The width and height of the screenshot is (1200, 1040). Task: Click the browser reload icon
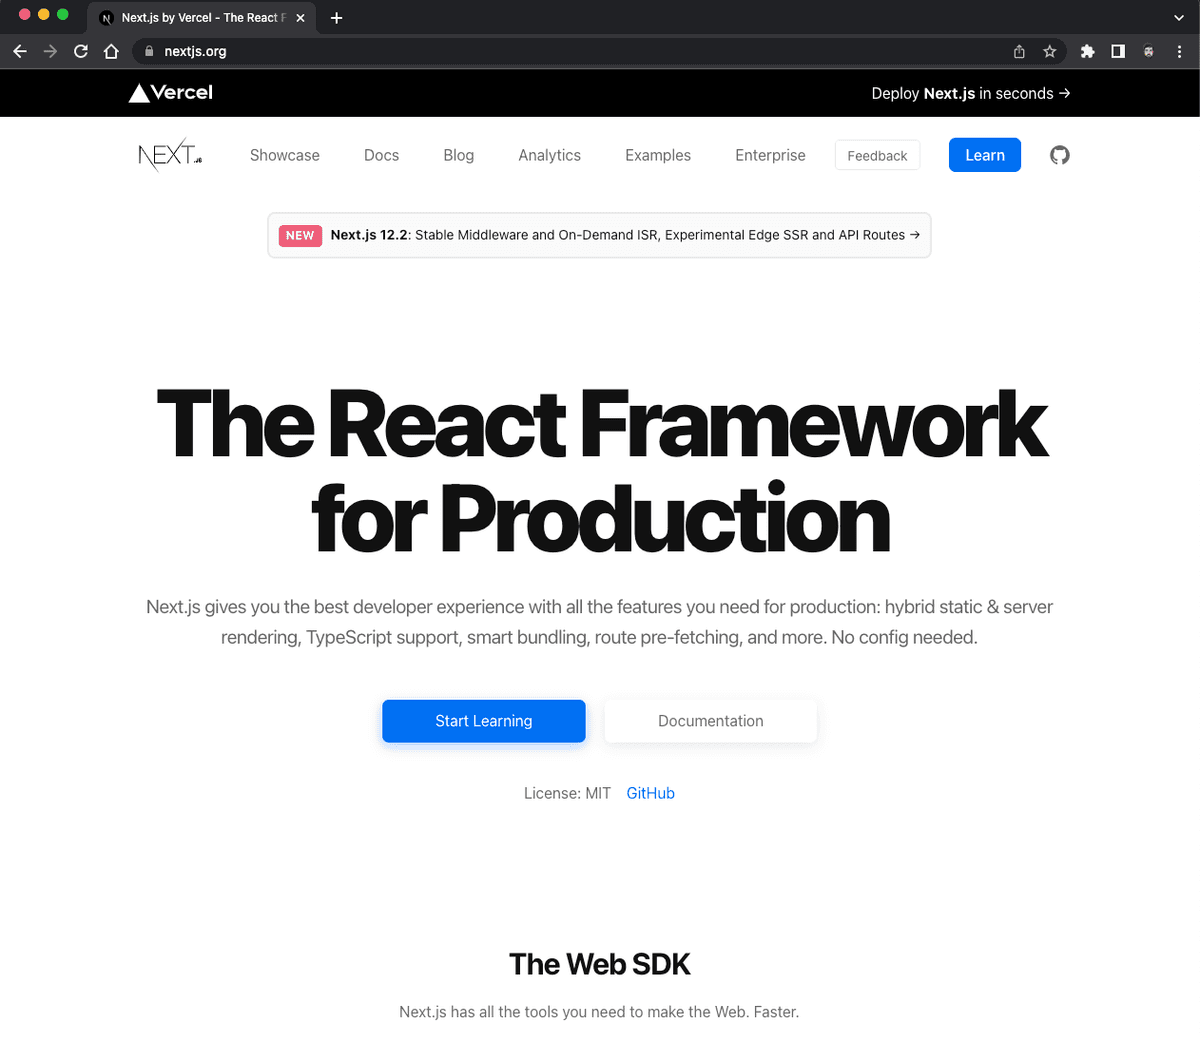point(80,51)
